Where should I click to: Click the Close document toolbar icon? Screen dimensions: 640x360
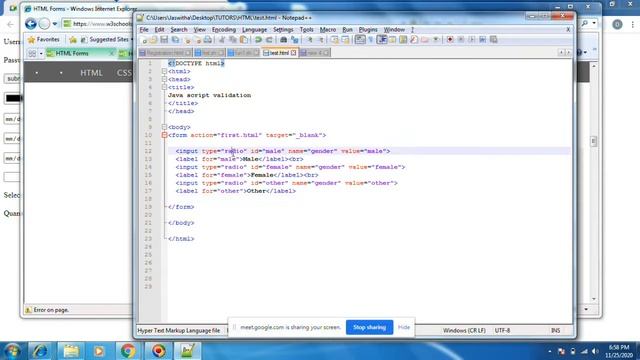pyautogui.click(x=187, y=40)
